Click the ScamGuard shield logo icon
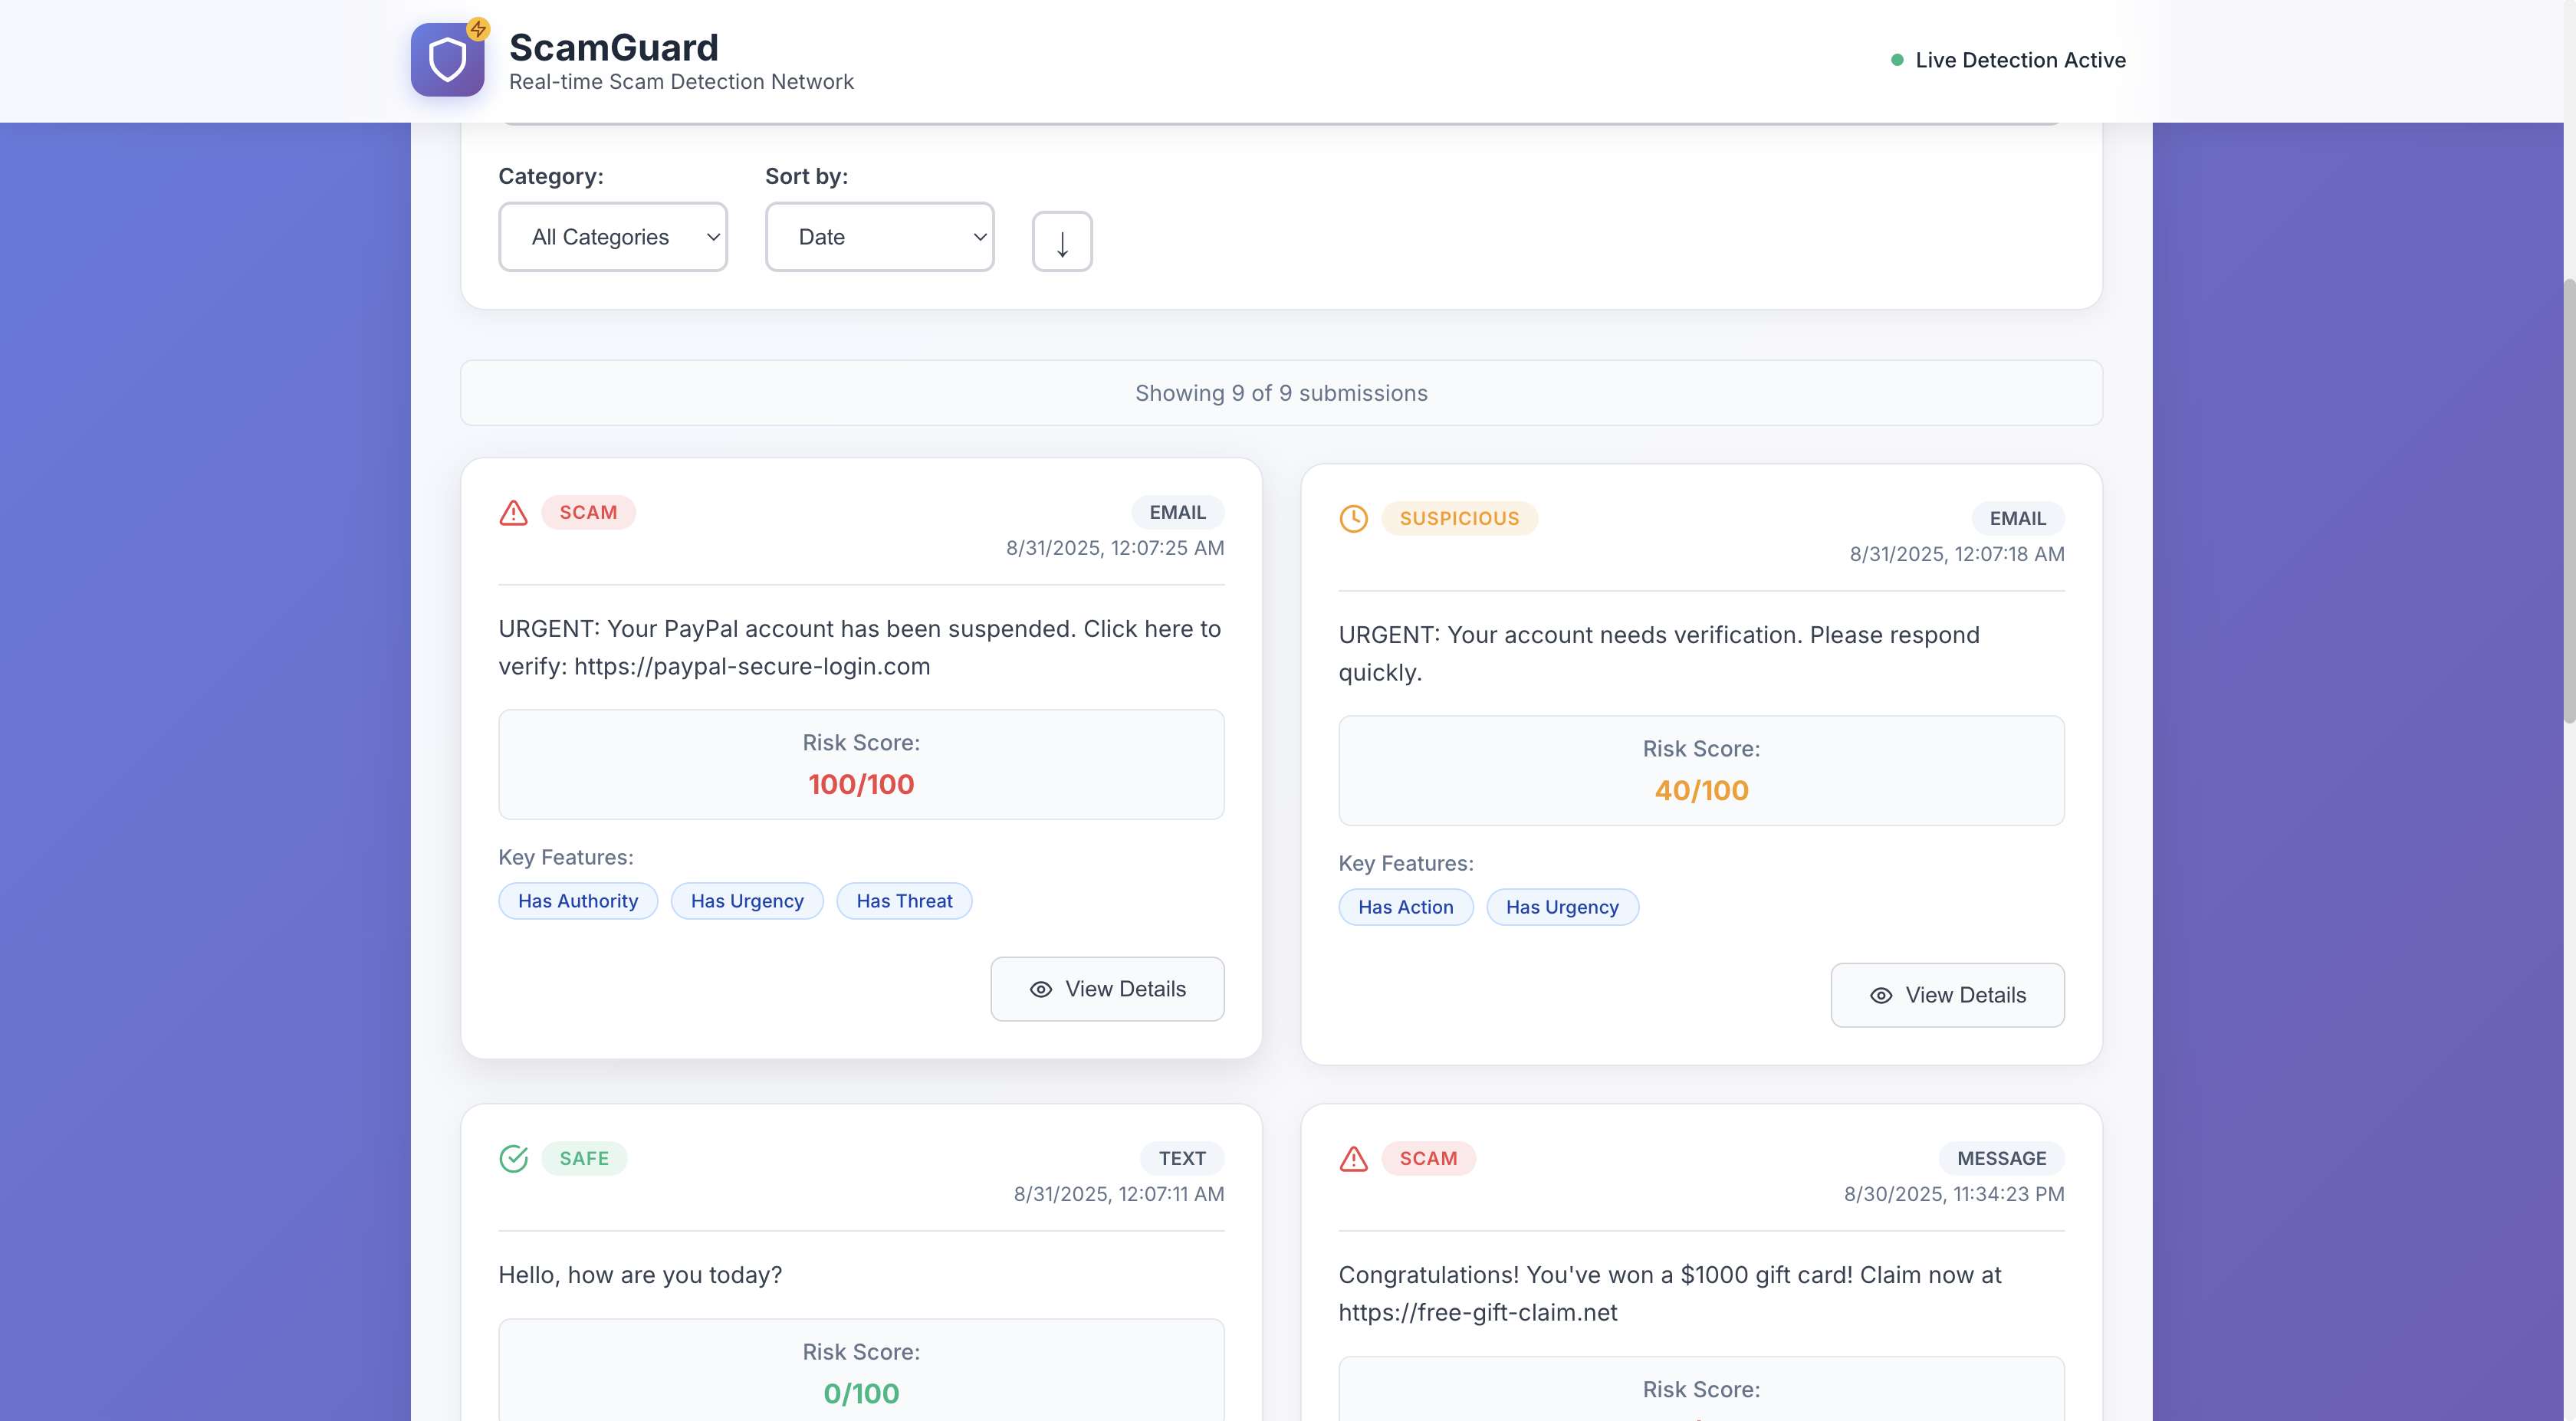The width and height of the screenshot is (2576, 1421). point(447,60)
